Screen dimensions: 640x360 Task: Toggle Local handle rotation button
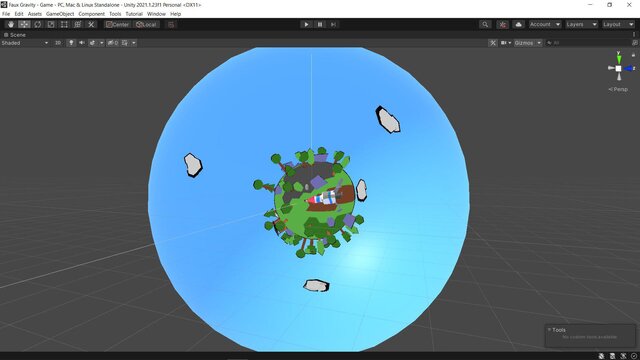[146, 24]
